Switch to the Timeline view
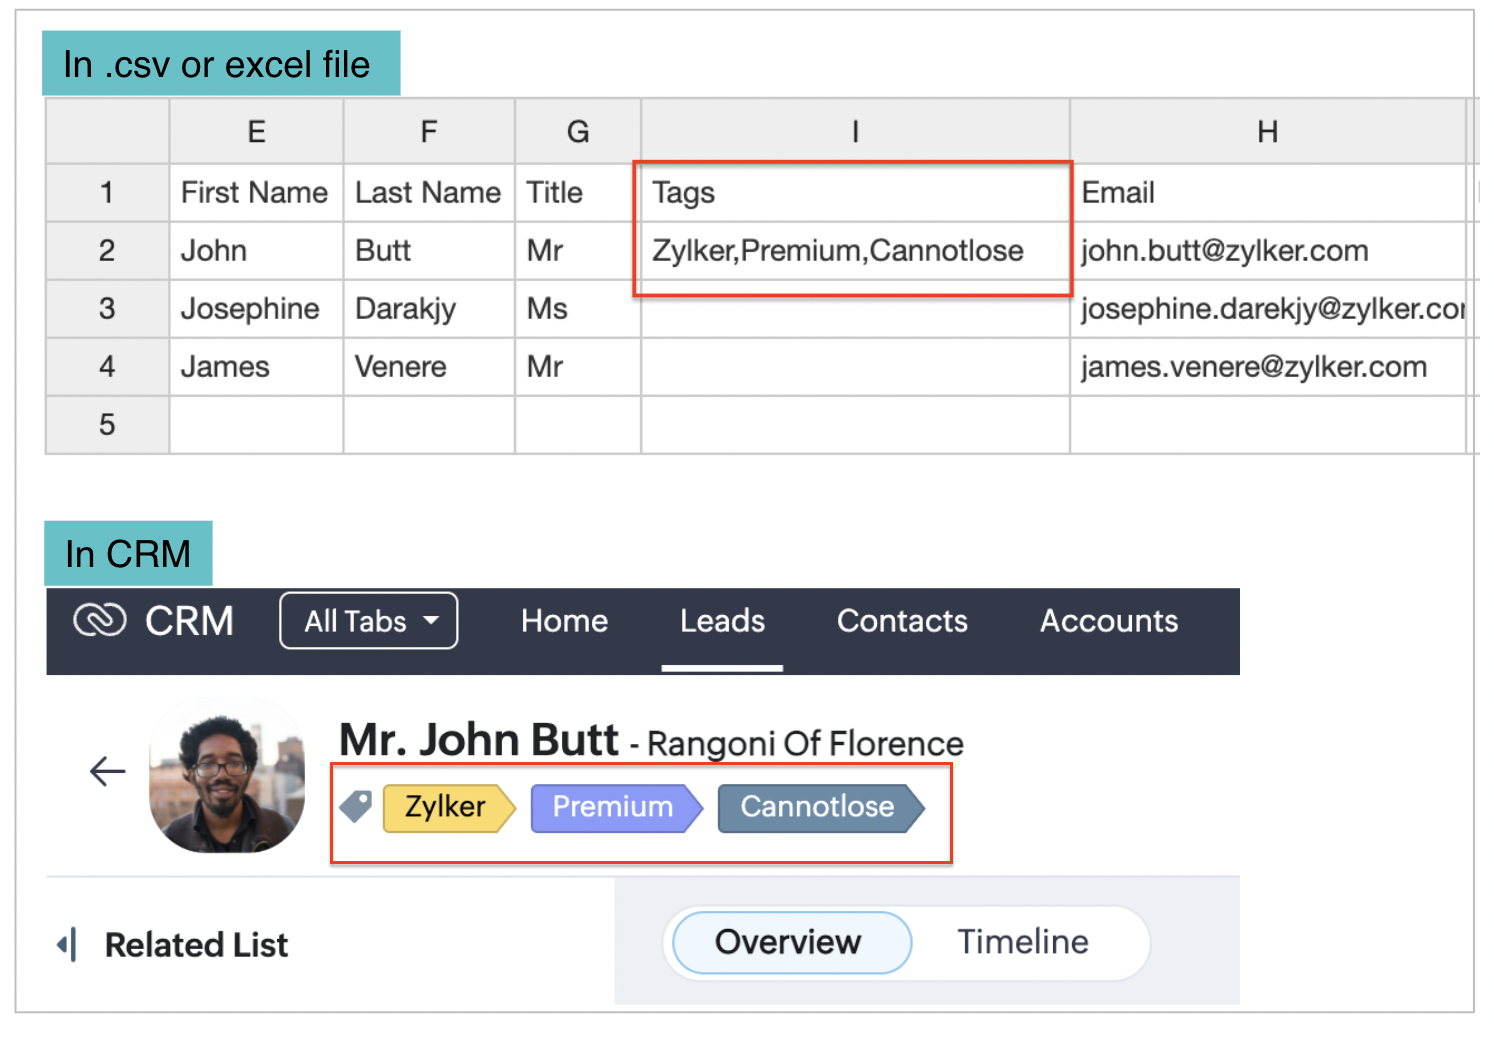Image resolution: width=1494 pixels, height=1046 pixels. pos(1022,942)
